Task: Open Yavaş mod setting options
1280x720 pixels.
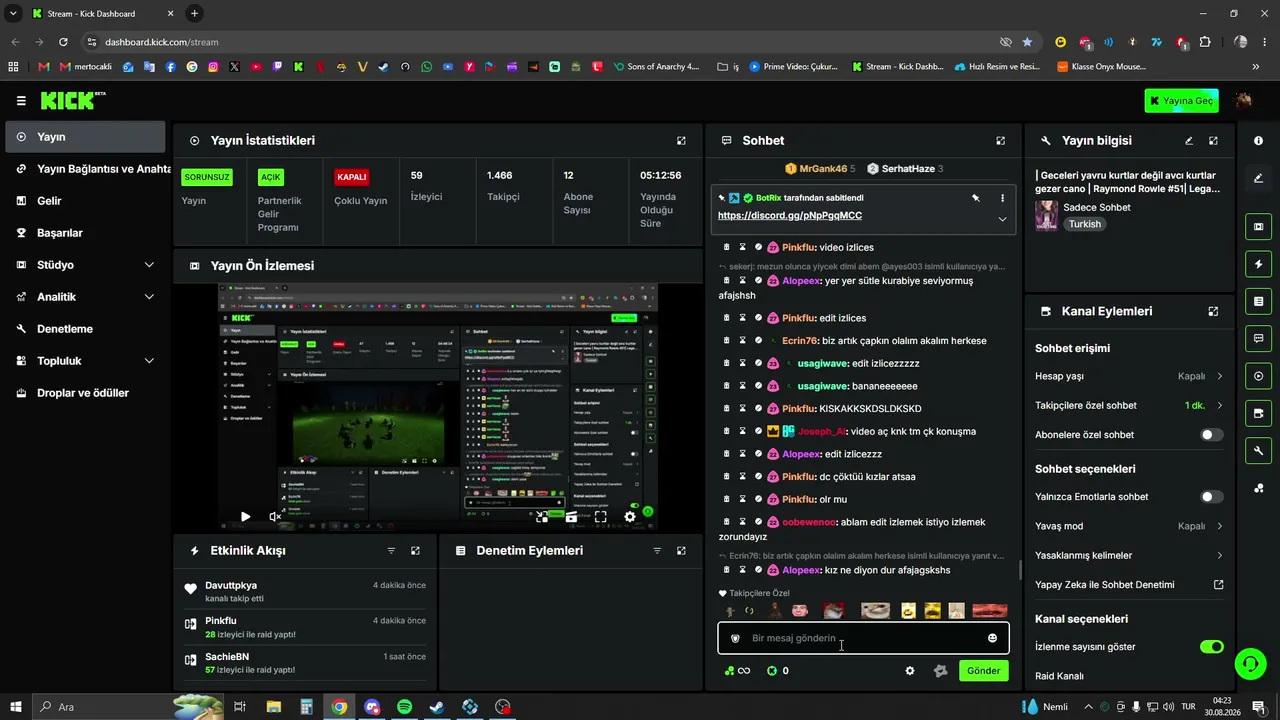Action: click(x=1129, y=526)
